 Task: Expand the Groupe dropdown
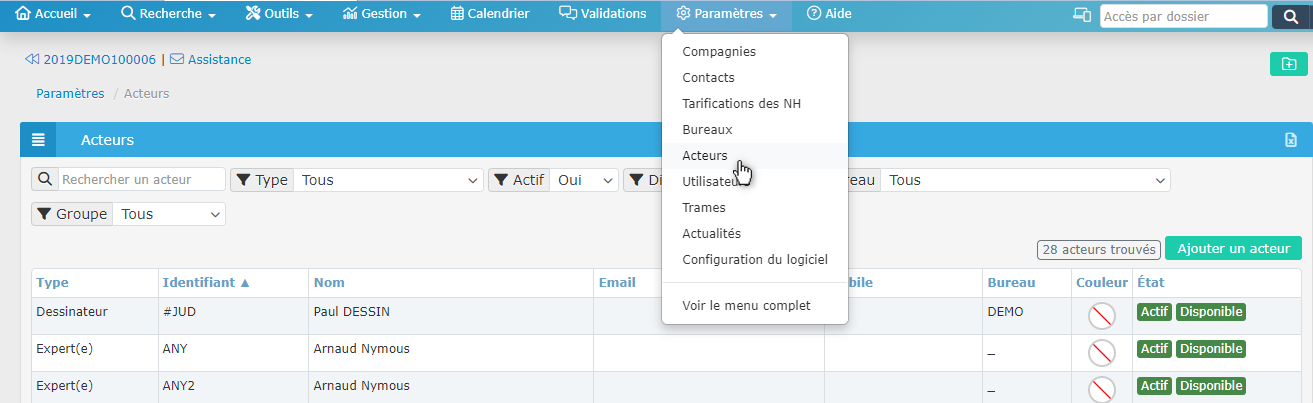169,214
